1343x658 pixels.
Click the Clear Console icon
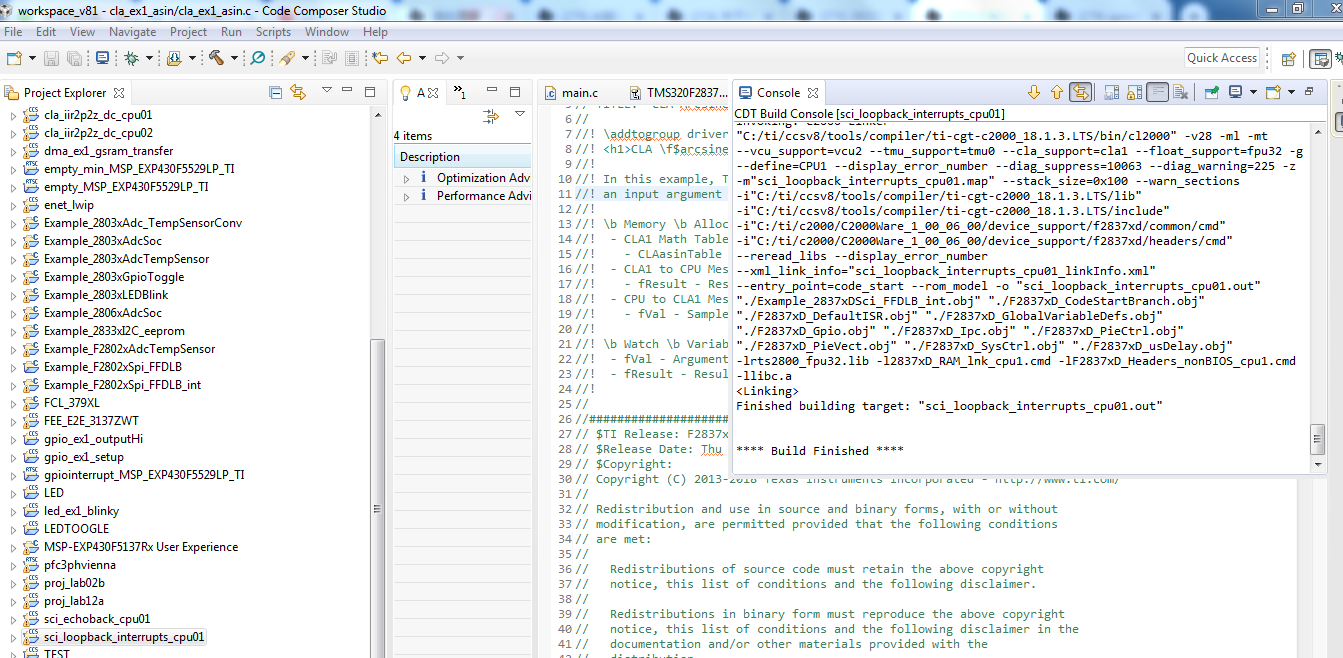(1180, 93)
